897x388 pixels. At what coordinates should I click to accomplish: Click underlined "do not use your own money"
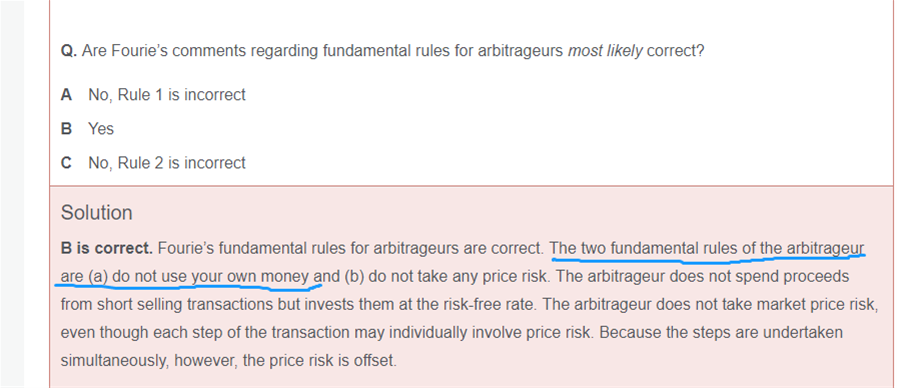[210, 277]
